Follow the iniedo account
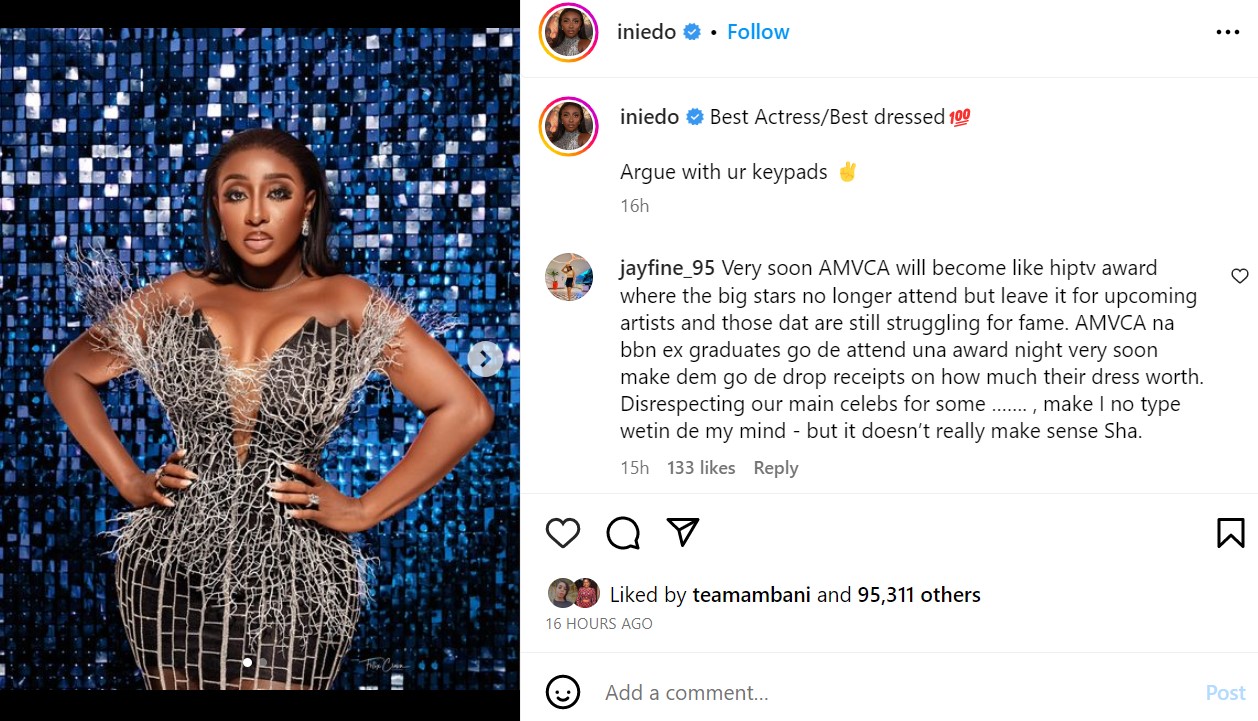 [x=758, y=32]
